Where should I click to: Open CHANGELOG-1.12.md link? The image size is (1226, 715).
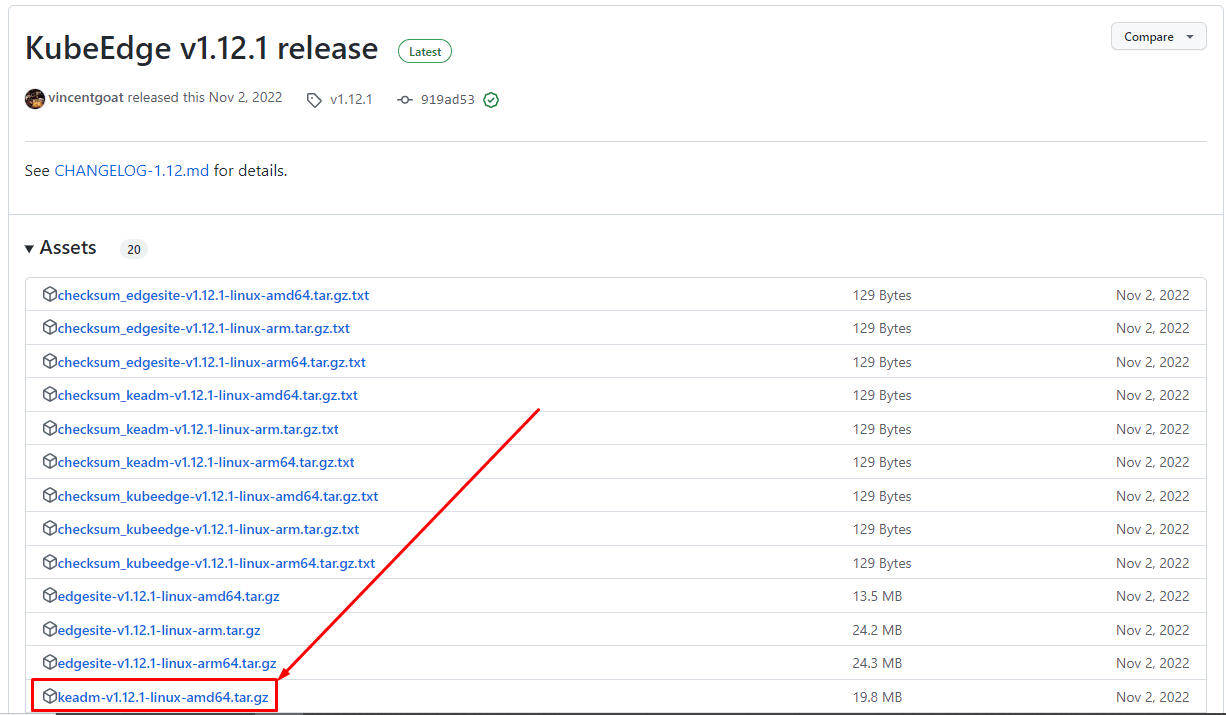[x=132, y=171]
